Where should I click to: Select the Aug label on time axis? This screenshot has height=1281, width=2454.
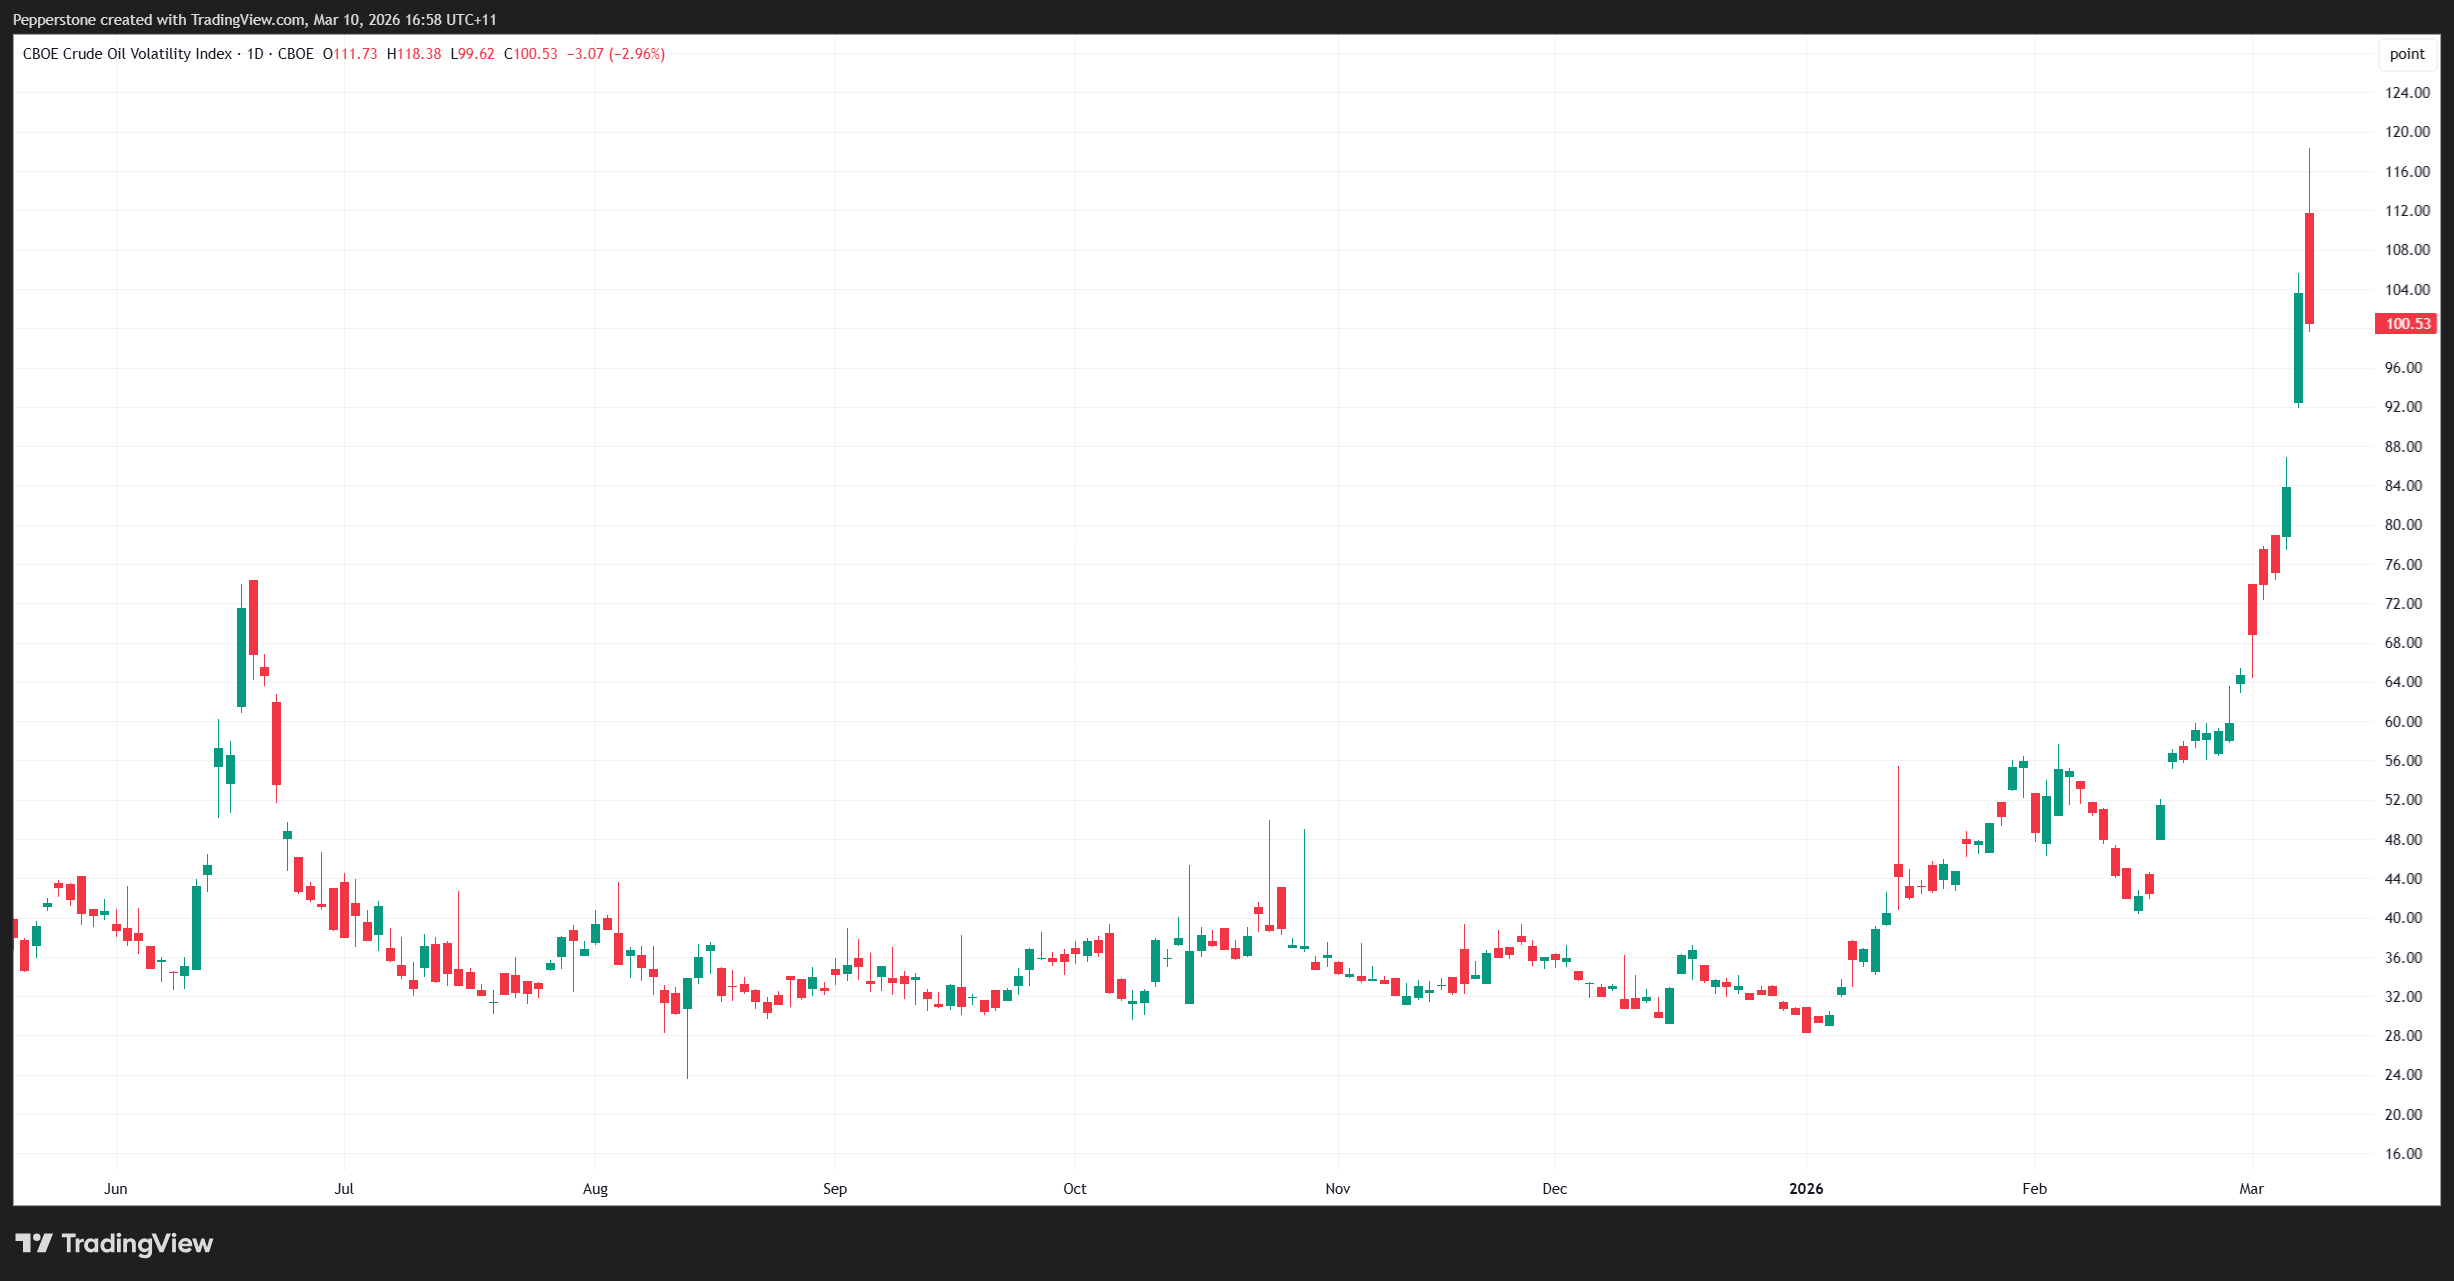tap(595, 1188)
